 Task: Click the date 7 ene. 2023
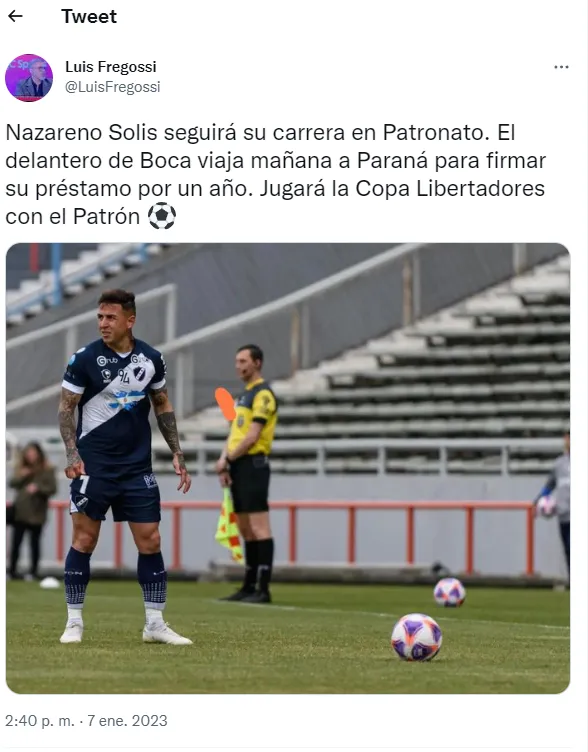tap(127, 720)
